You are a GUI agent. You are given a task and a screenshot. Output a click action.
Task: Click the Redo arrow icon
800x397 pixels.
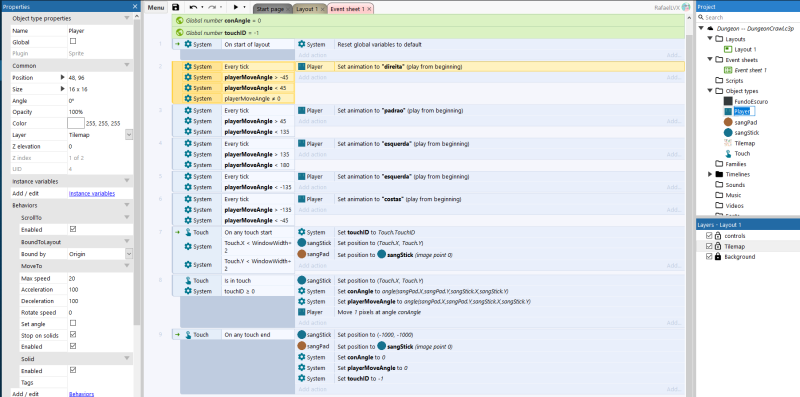212,8
